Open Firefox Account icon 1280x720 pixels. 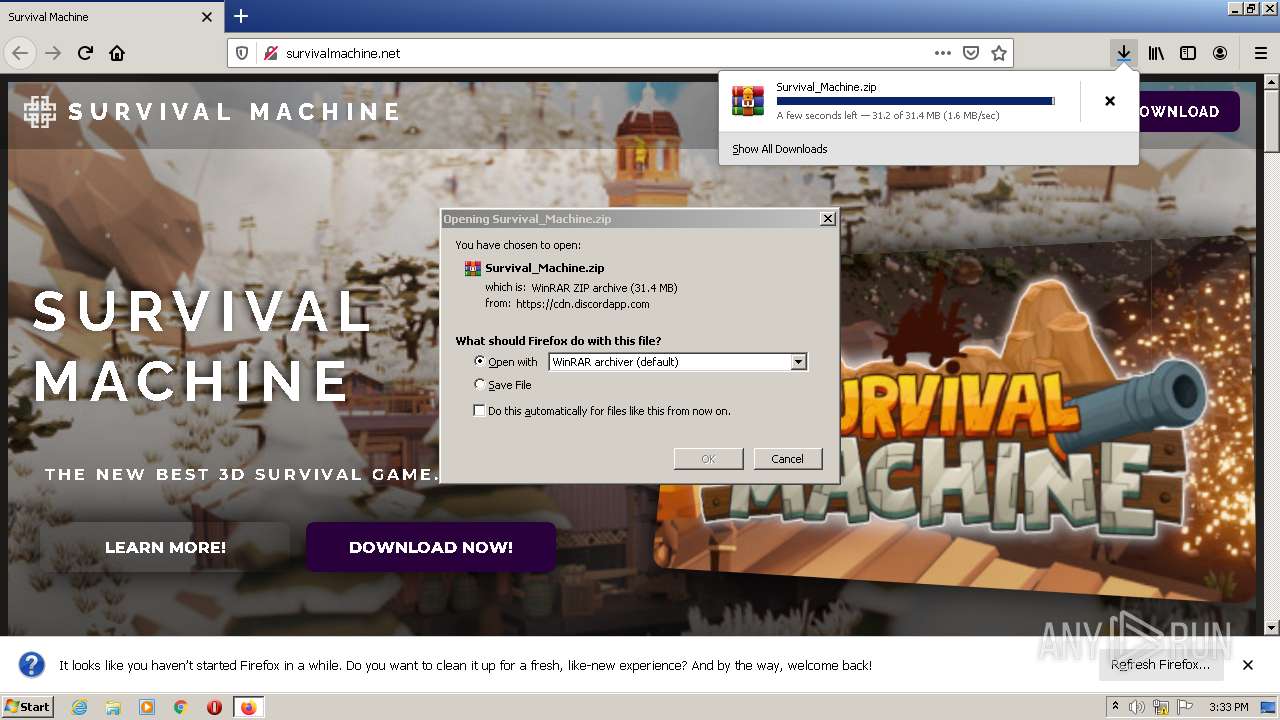(1220, 53)
